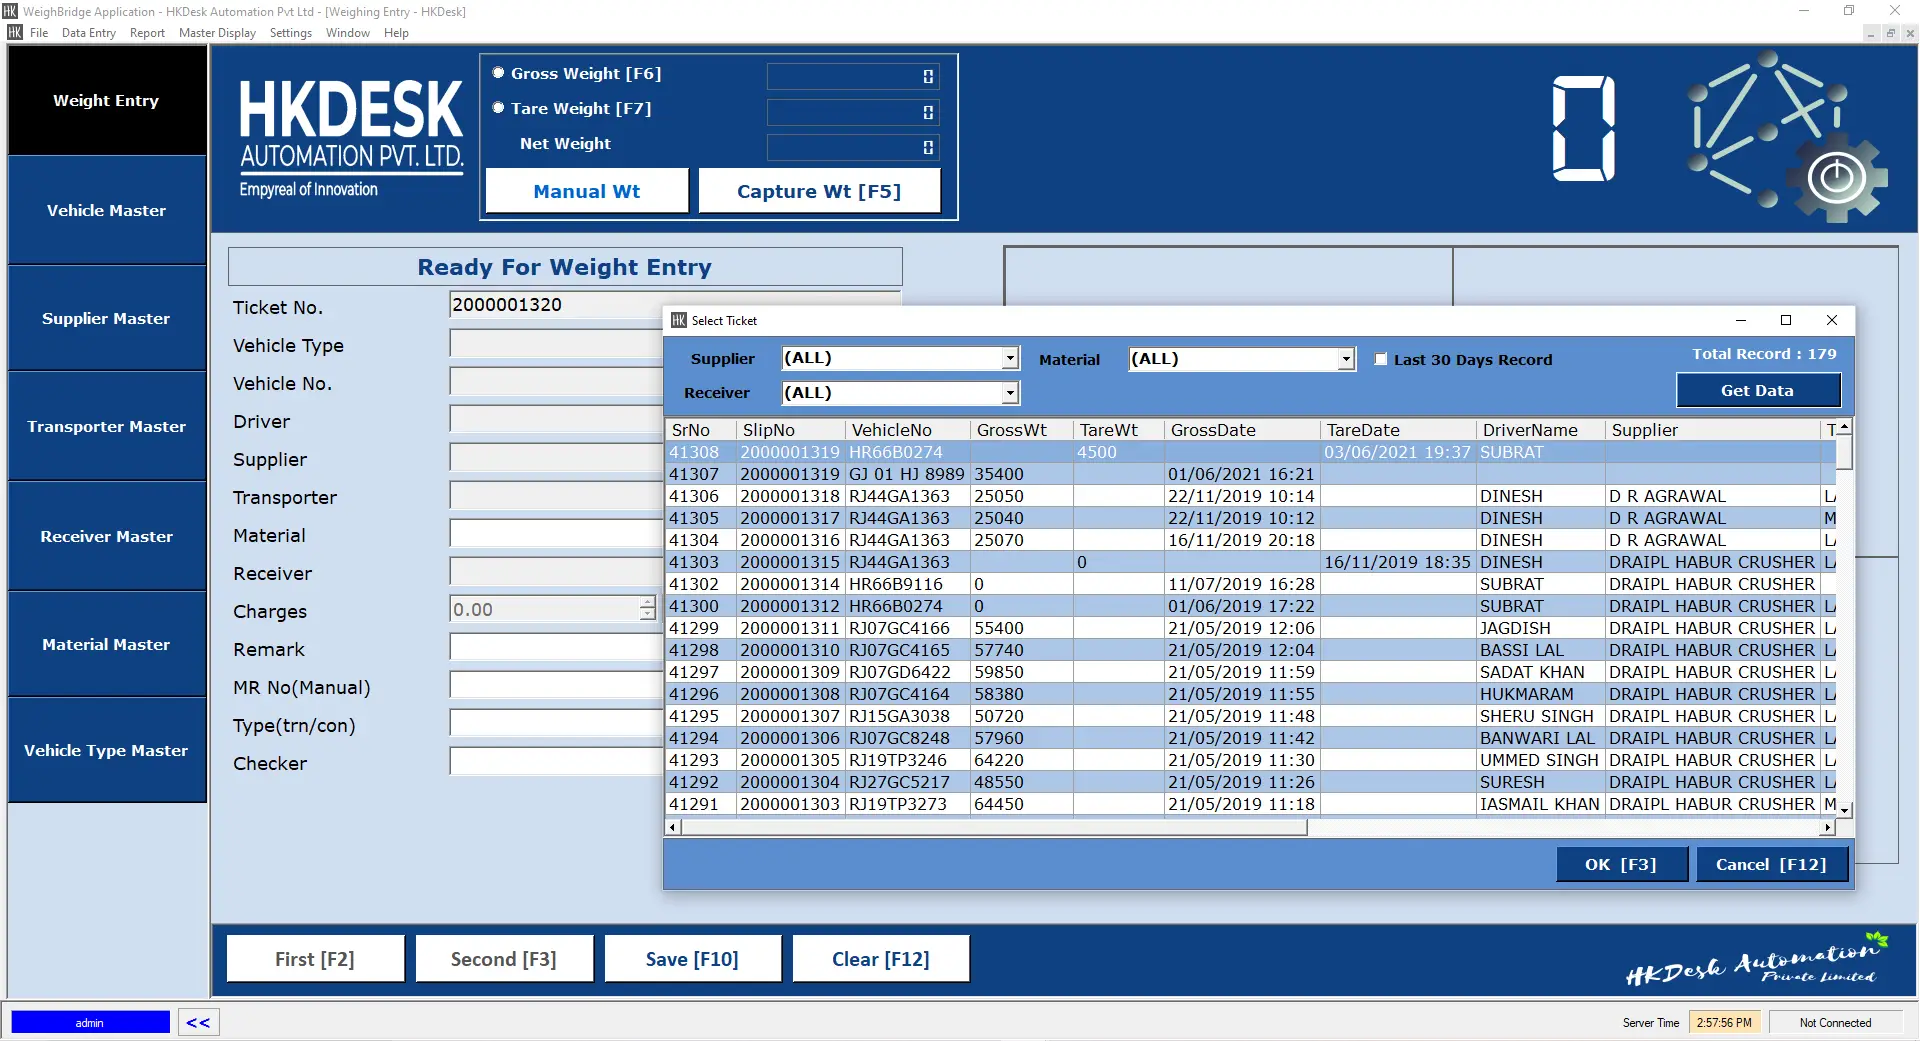
Task: Open the Help menu
Action: click(x=396, y=33)
